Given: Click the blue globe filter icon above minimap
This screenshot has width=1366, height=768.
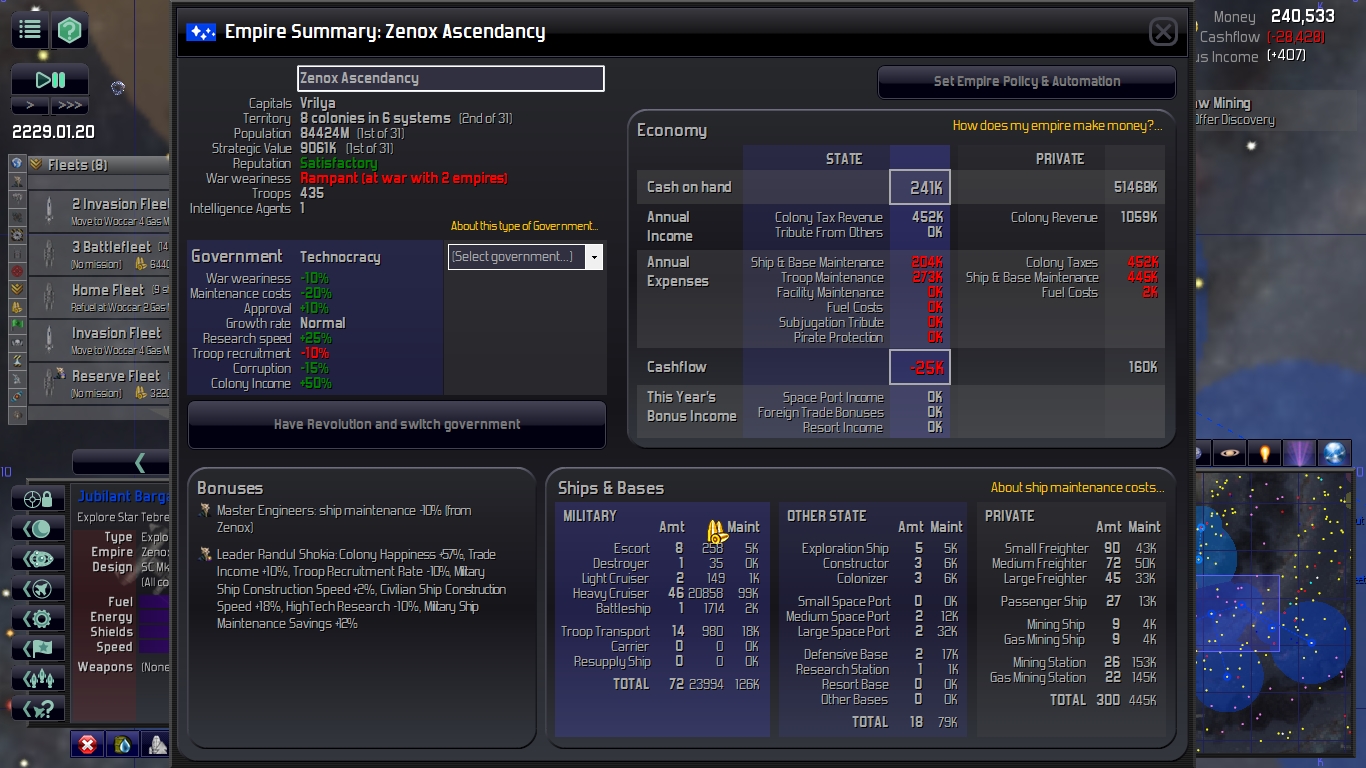Looking at the screenshot, I should 1334,453.
